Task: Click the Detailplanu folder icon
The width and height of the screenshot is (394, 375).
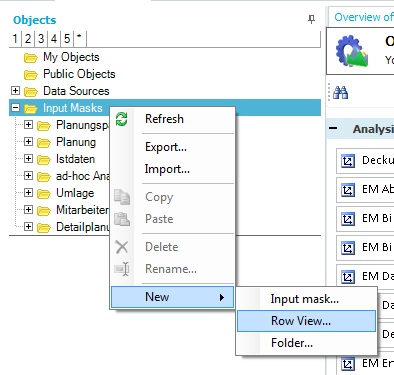Action: click(44, 228)
